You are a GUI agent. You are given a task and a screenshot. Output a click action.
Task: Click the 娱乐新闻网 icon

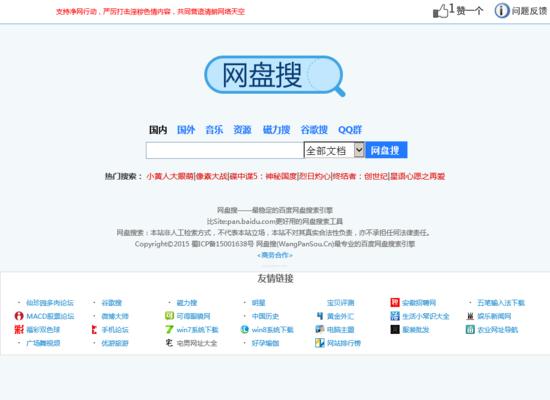click(x=470, y=316)
